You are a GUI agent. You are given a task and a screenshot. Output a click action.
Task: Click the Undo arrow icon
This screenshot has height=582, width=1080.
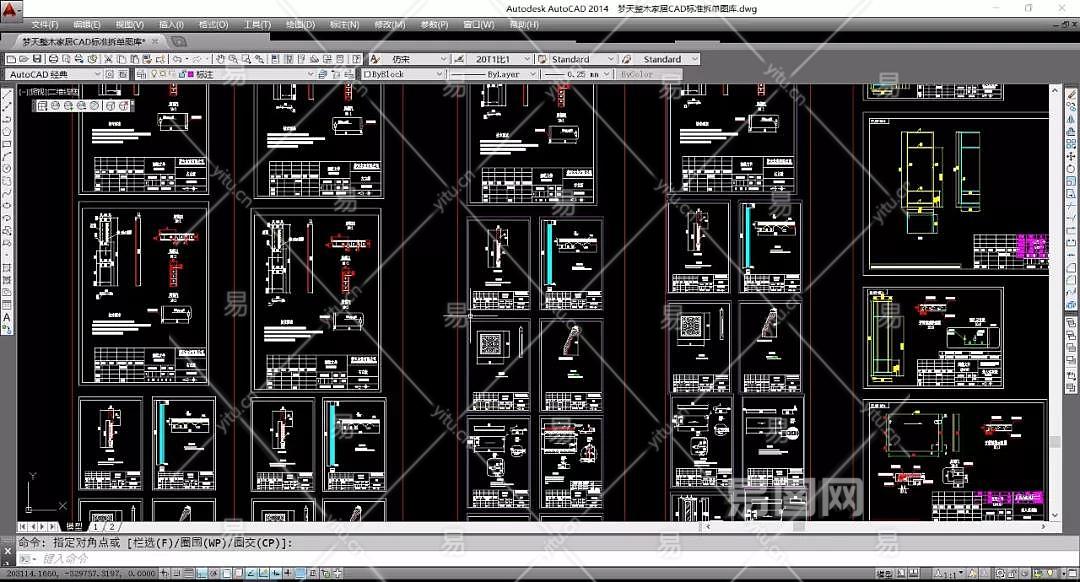pos(176,60)
